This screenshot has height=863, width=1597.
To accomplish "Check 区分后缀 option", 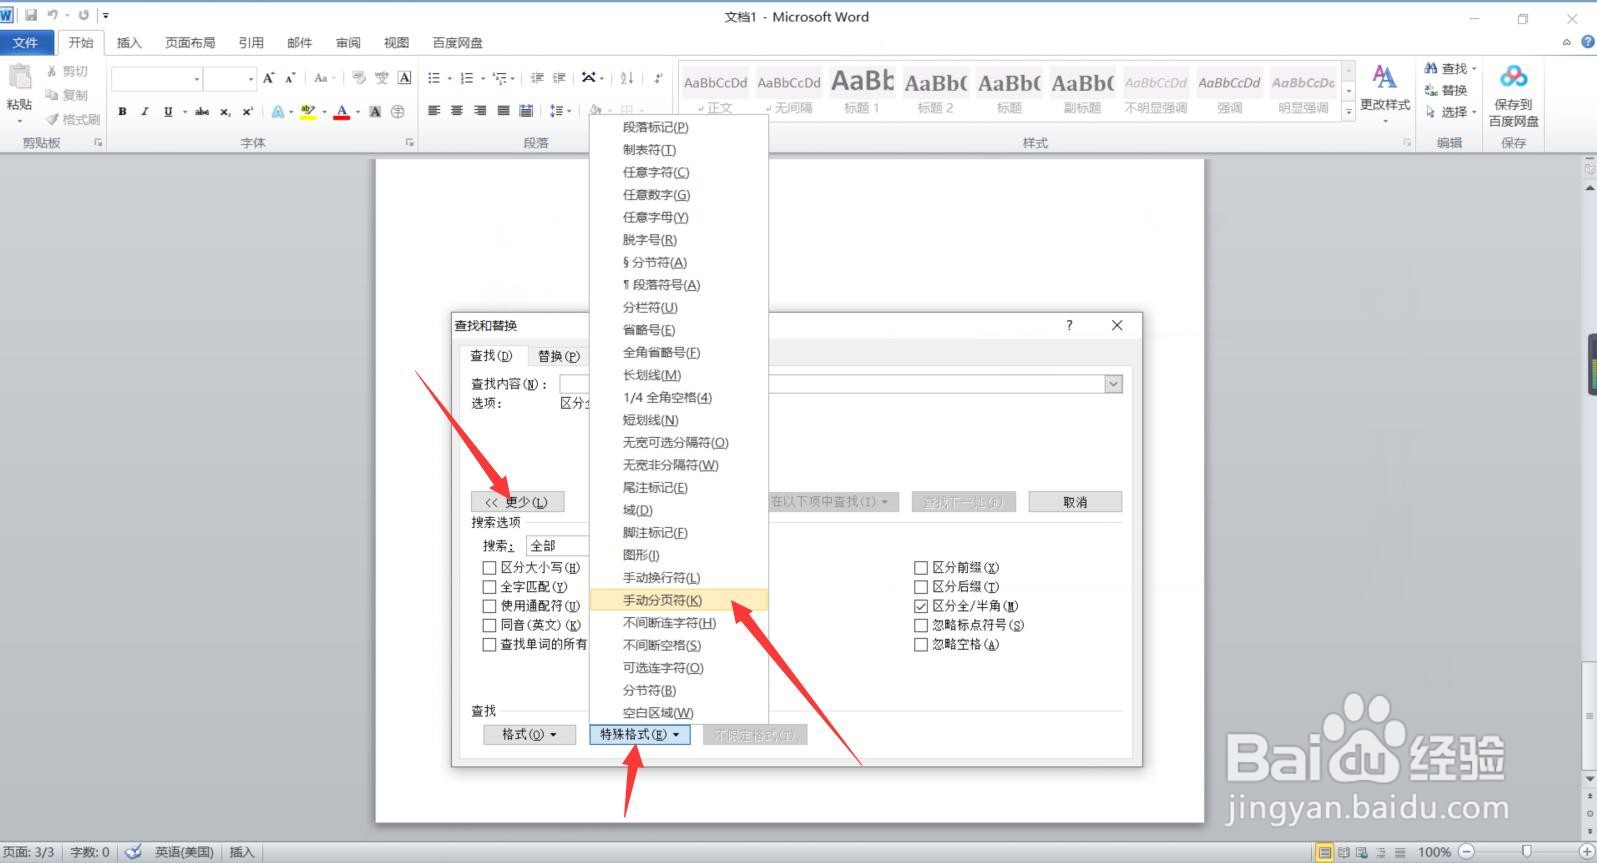I will [x=921, y=587].
